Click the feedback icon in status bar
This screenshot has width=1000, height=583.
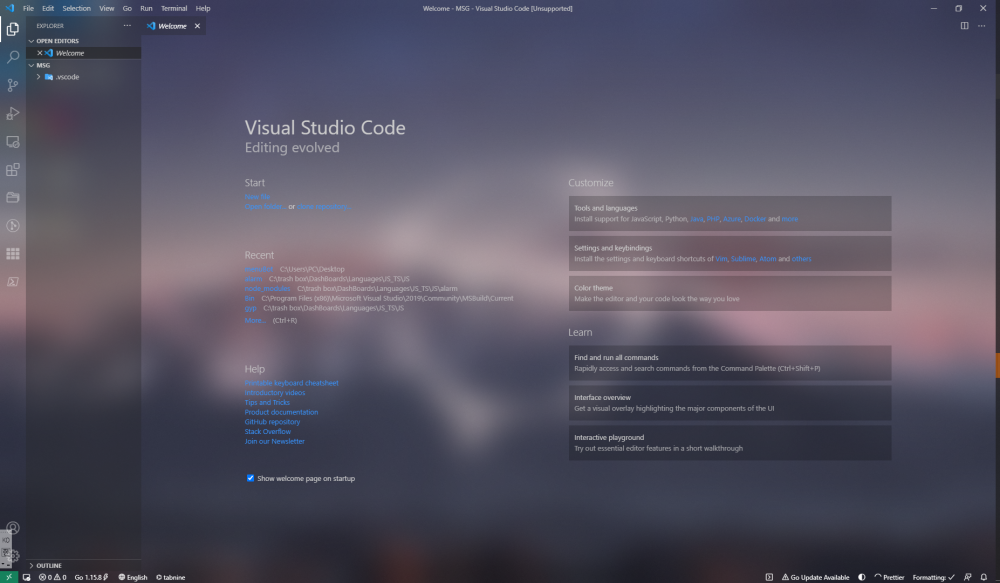tap(967, 577)
